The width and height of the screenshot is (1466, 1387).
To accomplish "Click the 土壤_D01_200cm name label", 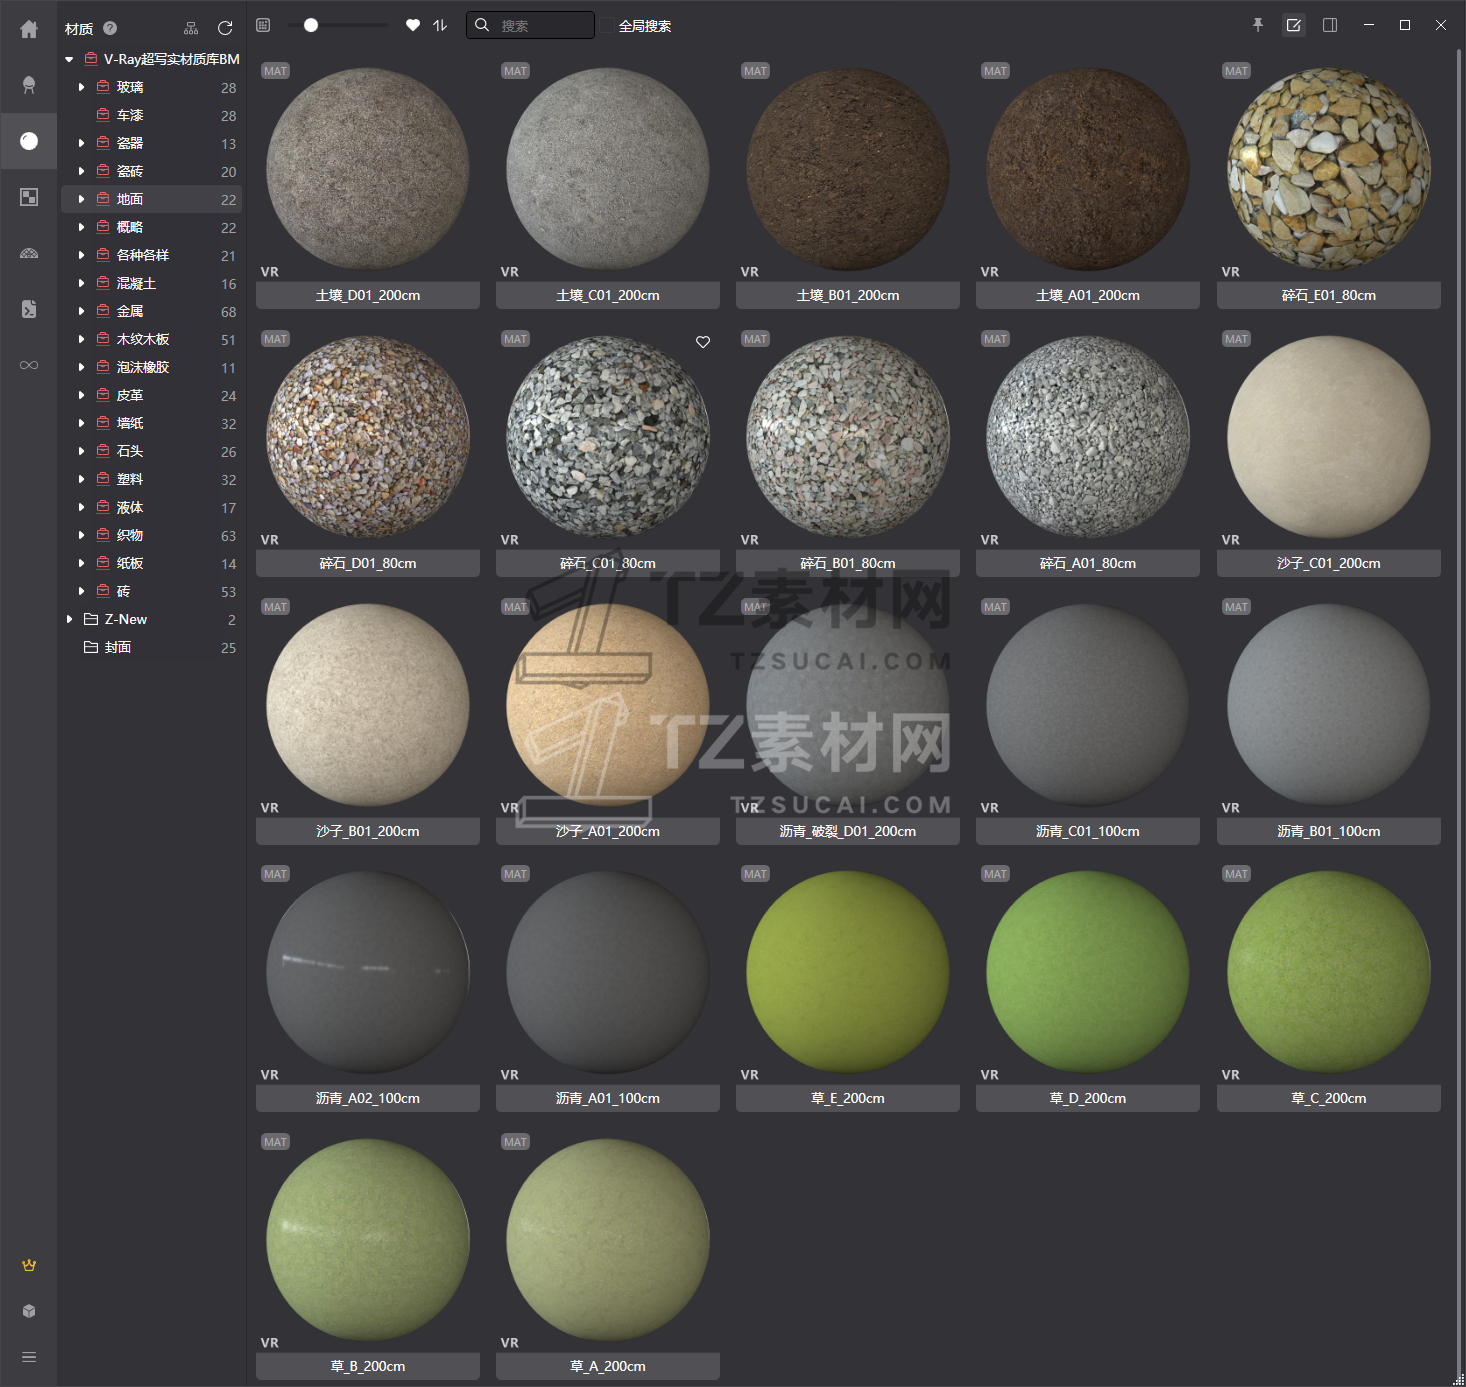I will point(368,295).
